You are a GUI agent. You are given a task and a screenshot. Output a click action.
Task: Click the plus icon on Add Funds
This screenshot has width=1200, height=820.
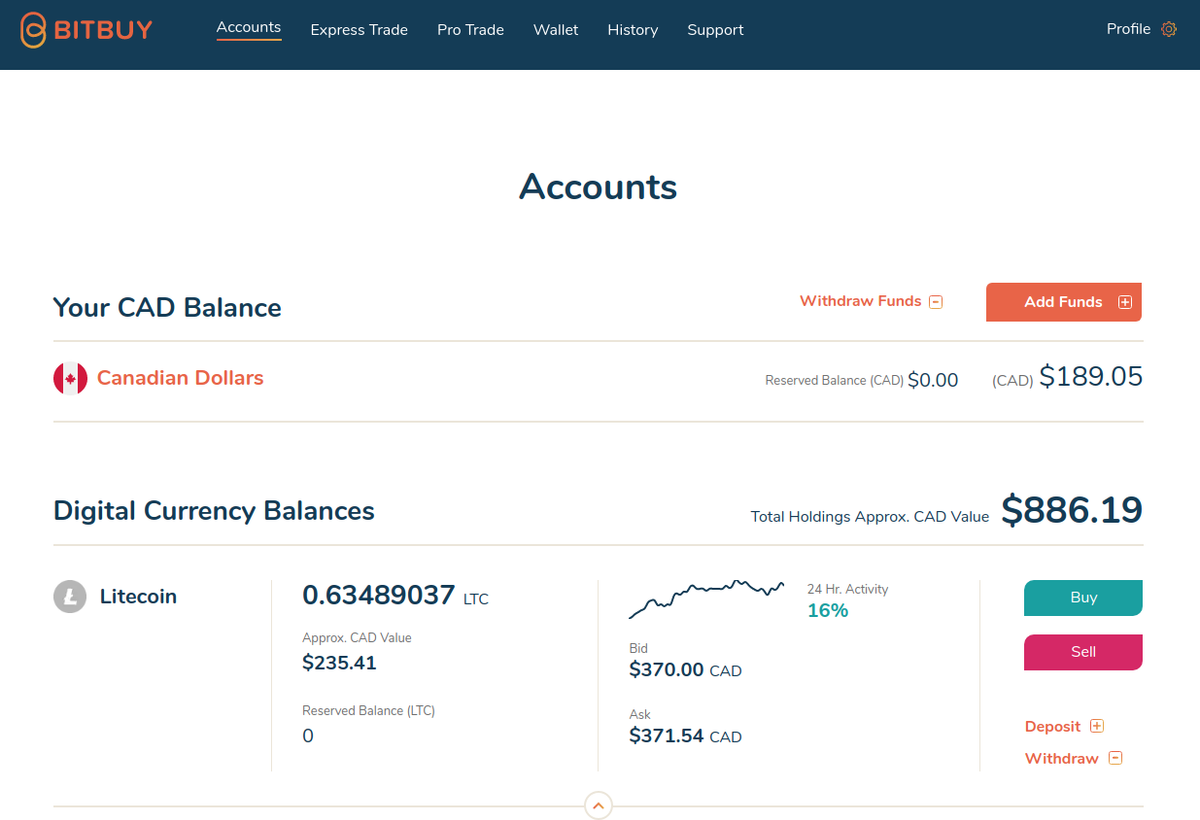tap(1125, 302)
